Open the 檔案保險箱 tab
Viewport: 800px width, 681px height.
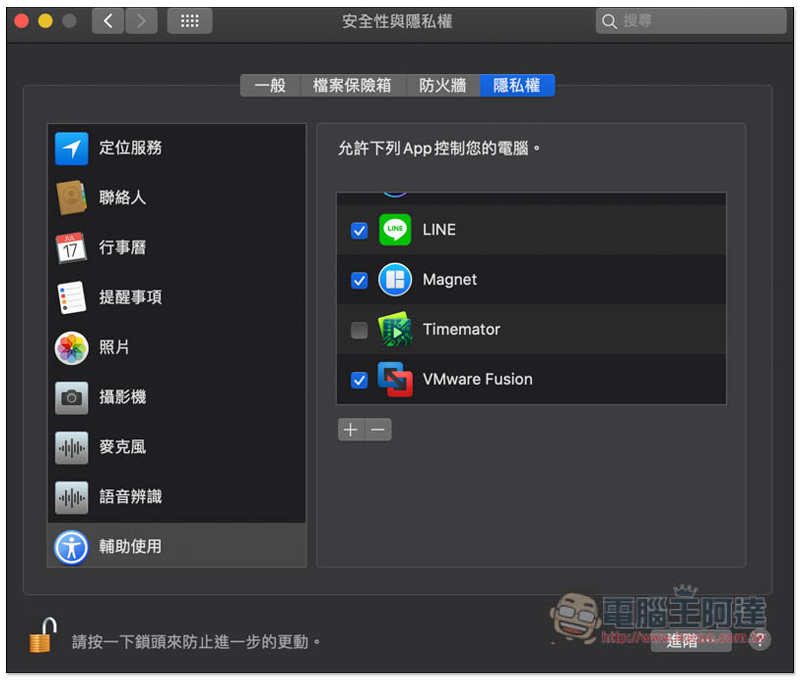(352, 85)
